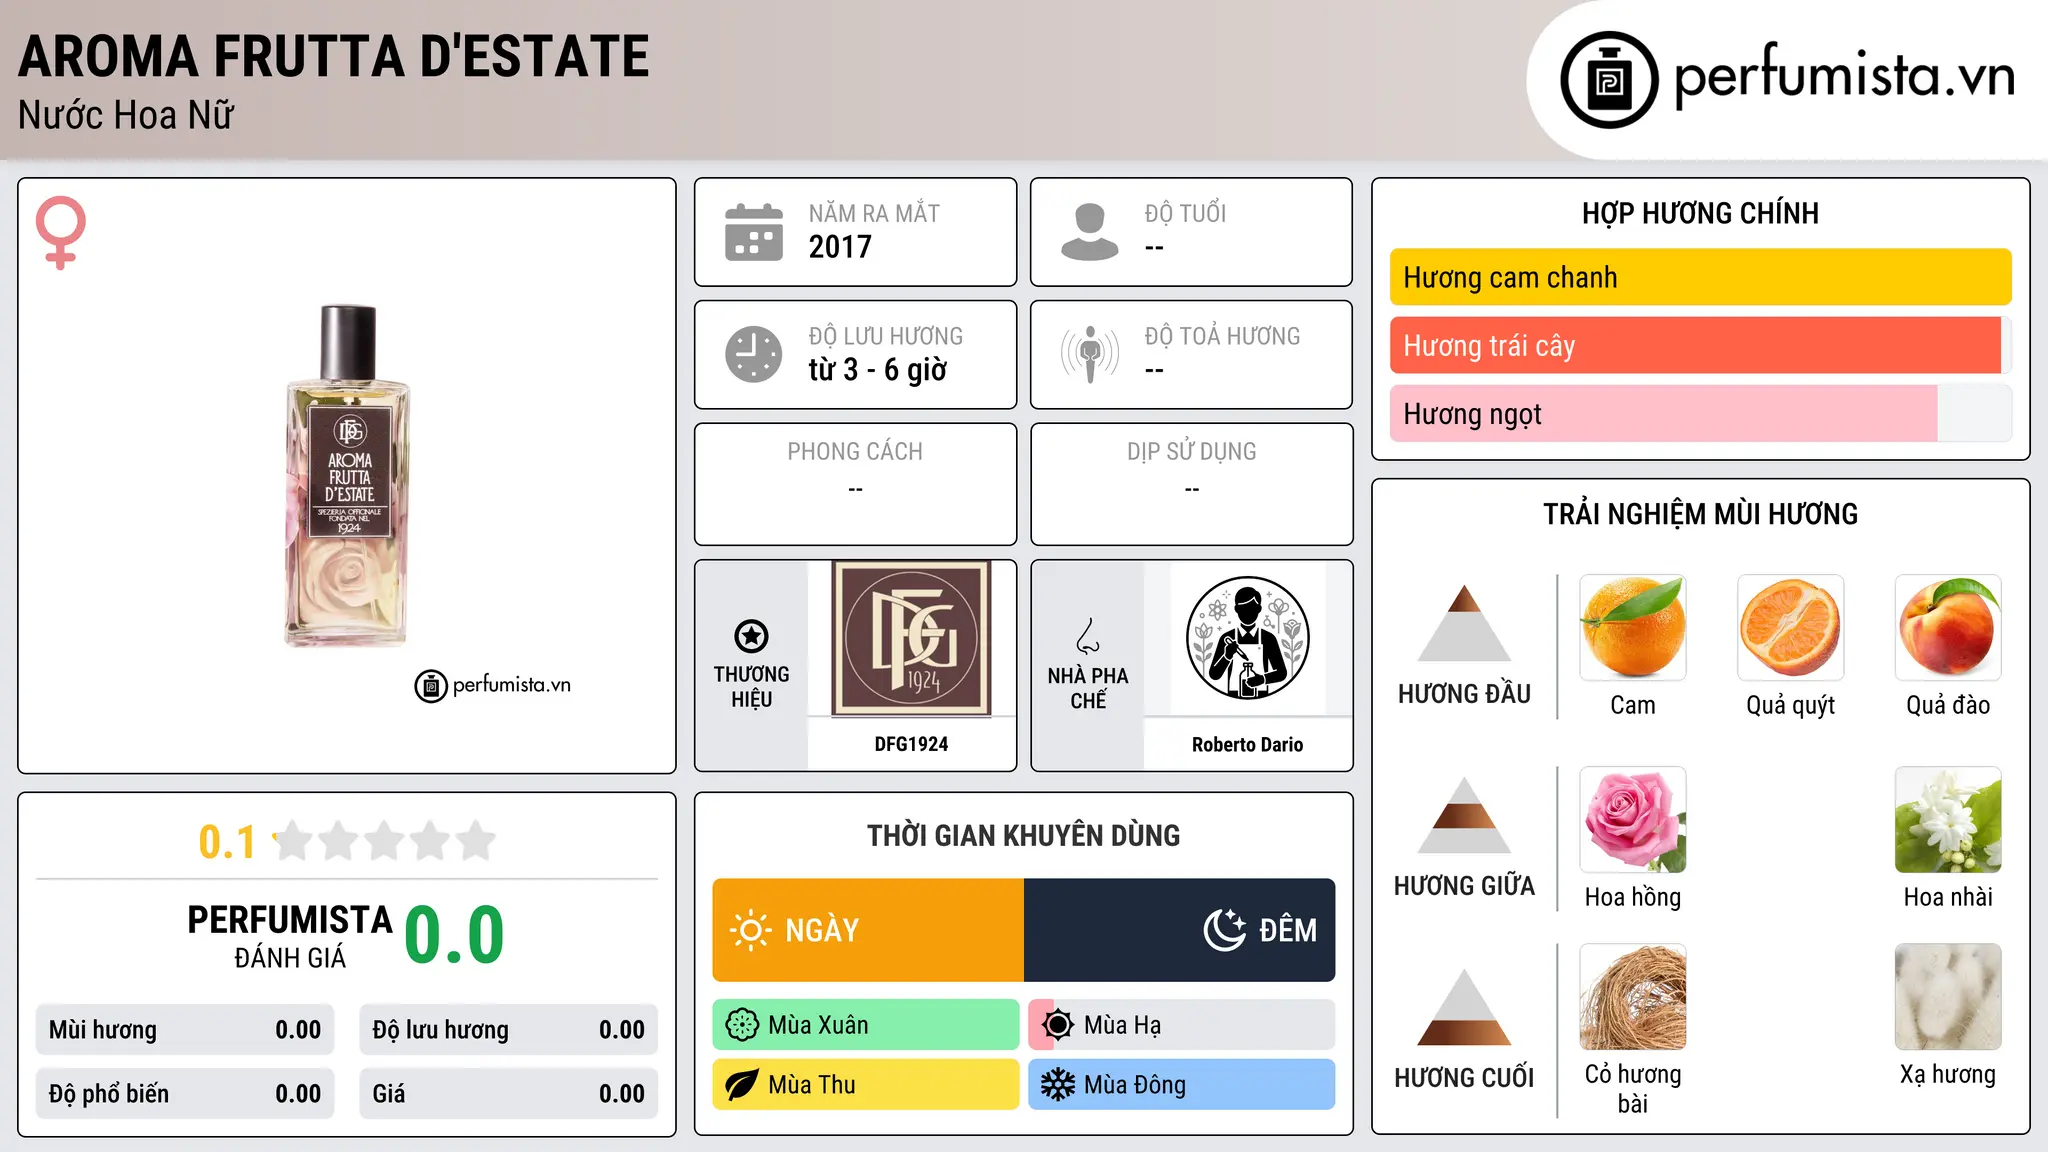Screen dimensions: 2048x1152
Task: Click the Roberto Dario perfumer name
Action: 1248,745
